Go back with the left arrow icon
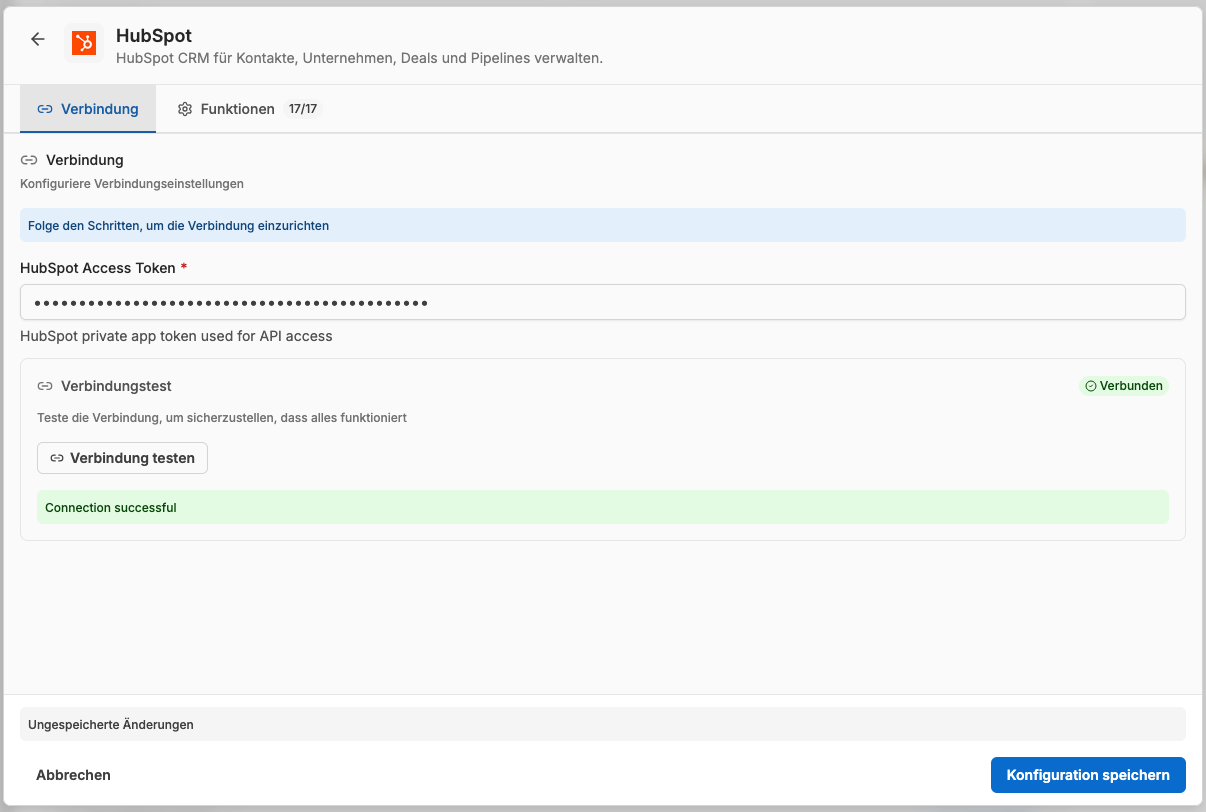1206x812 pixels. click(x=38, y=39)
